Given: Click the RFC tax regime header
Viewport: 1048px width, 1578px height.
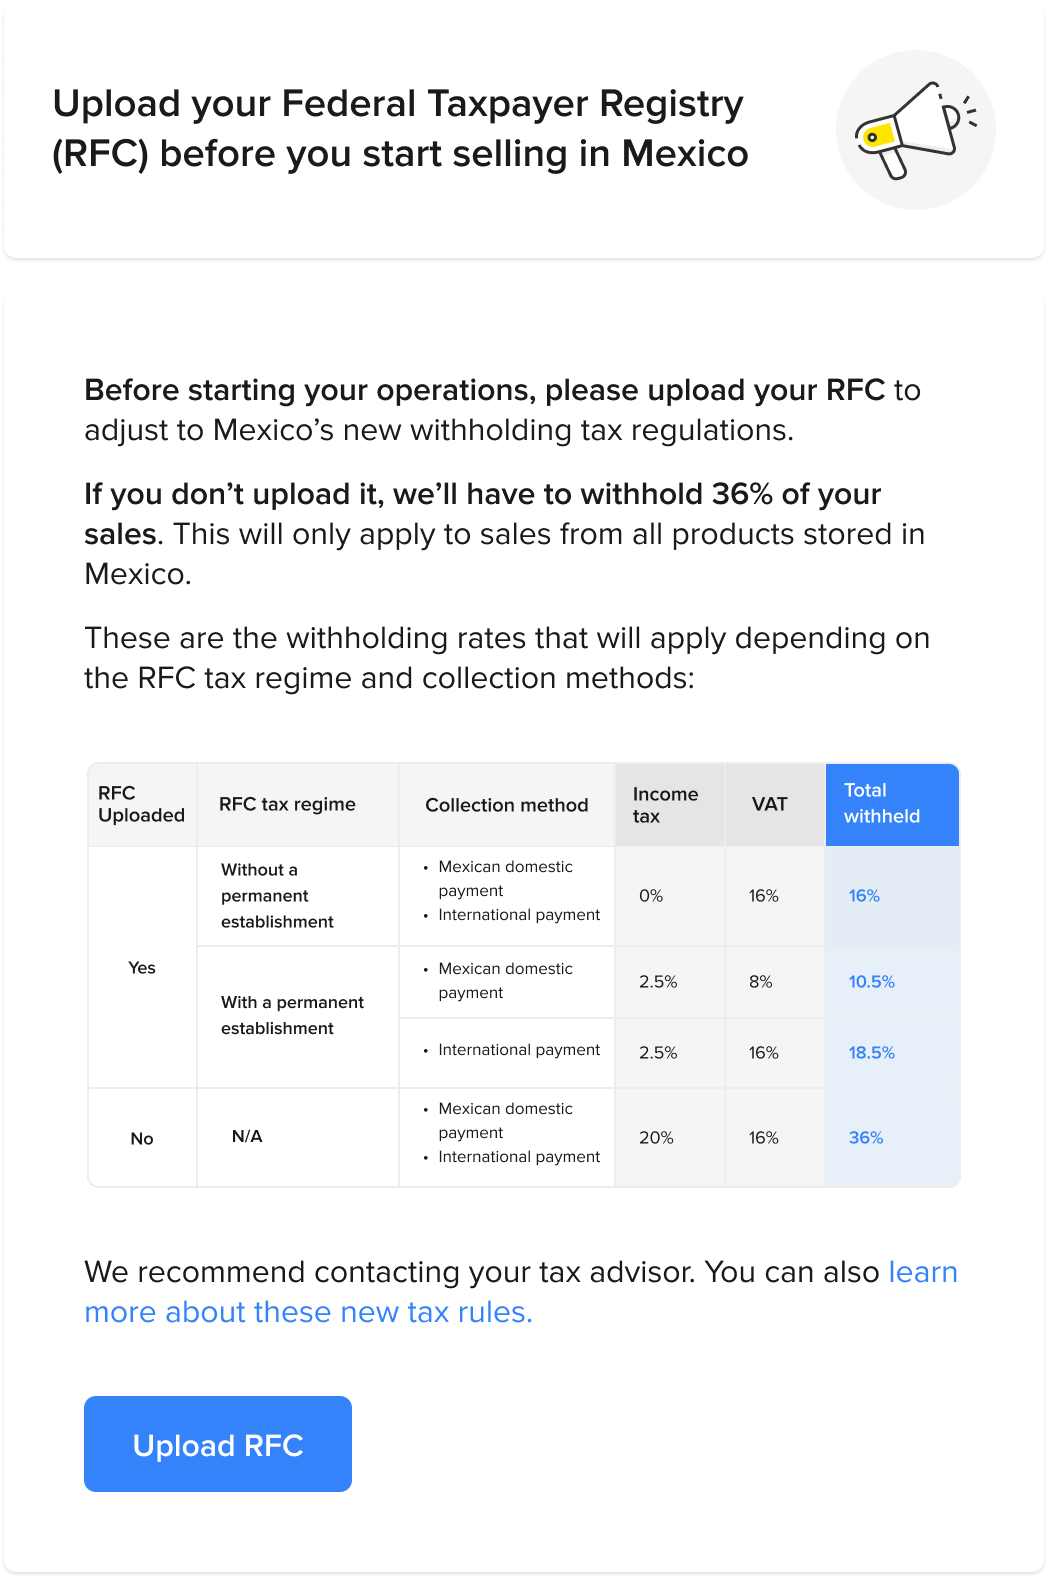Looking at the screenshot, I should click(287, 804).
